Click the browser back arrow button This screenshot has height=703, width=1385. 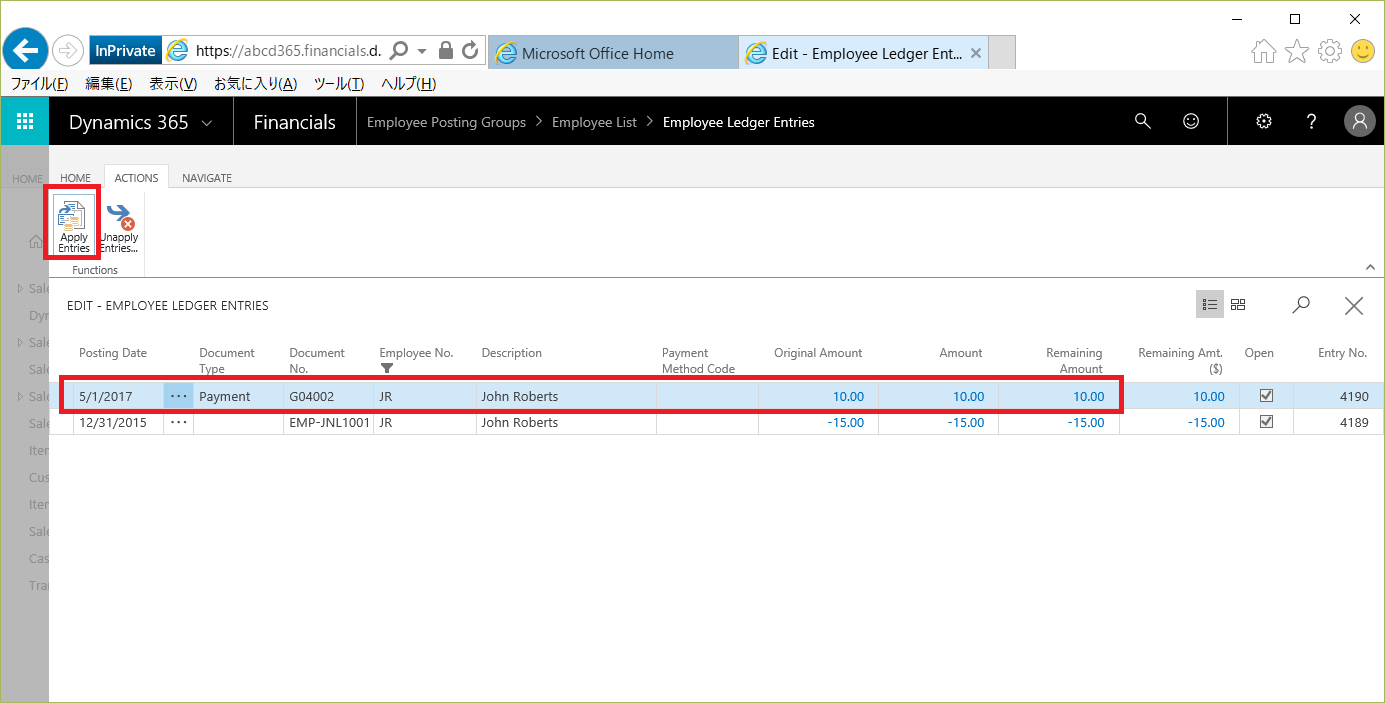click(25, 50)
